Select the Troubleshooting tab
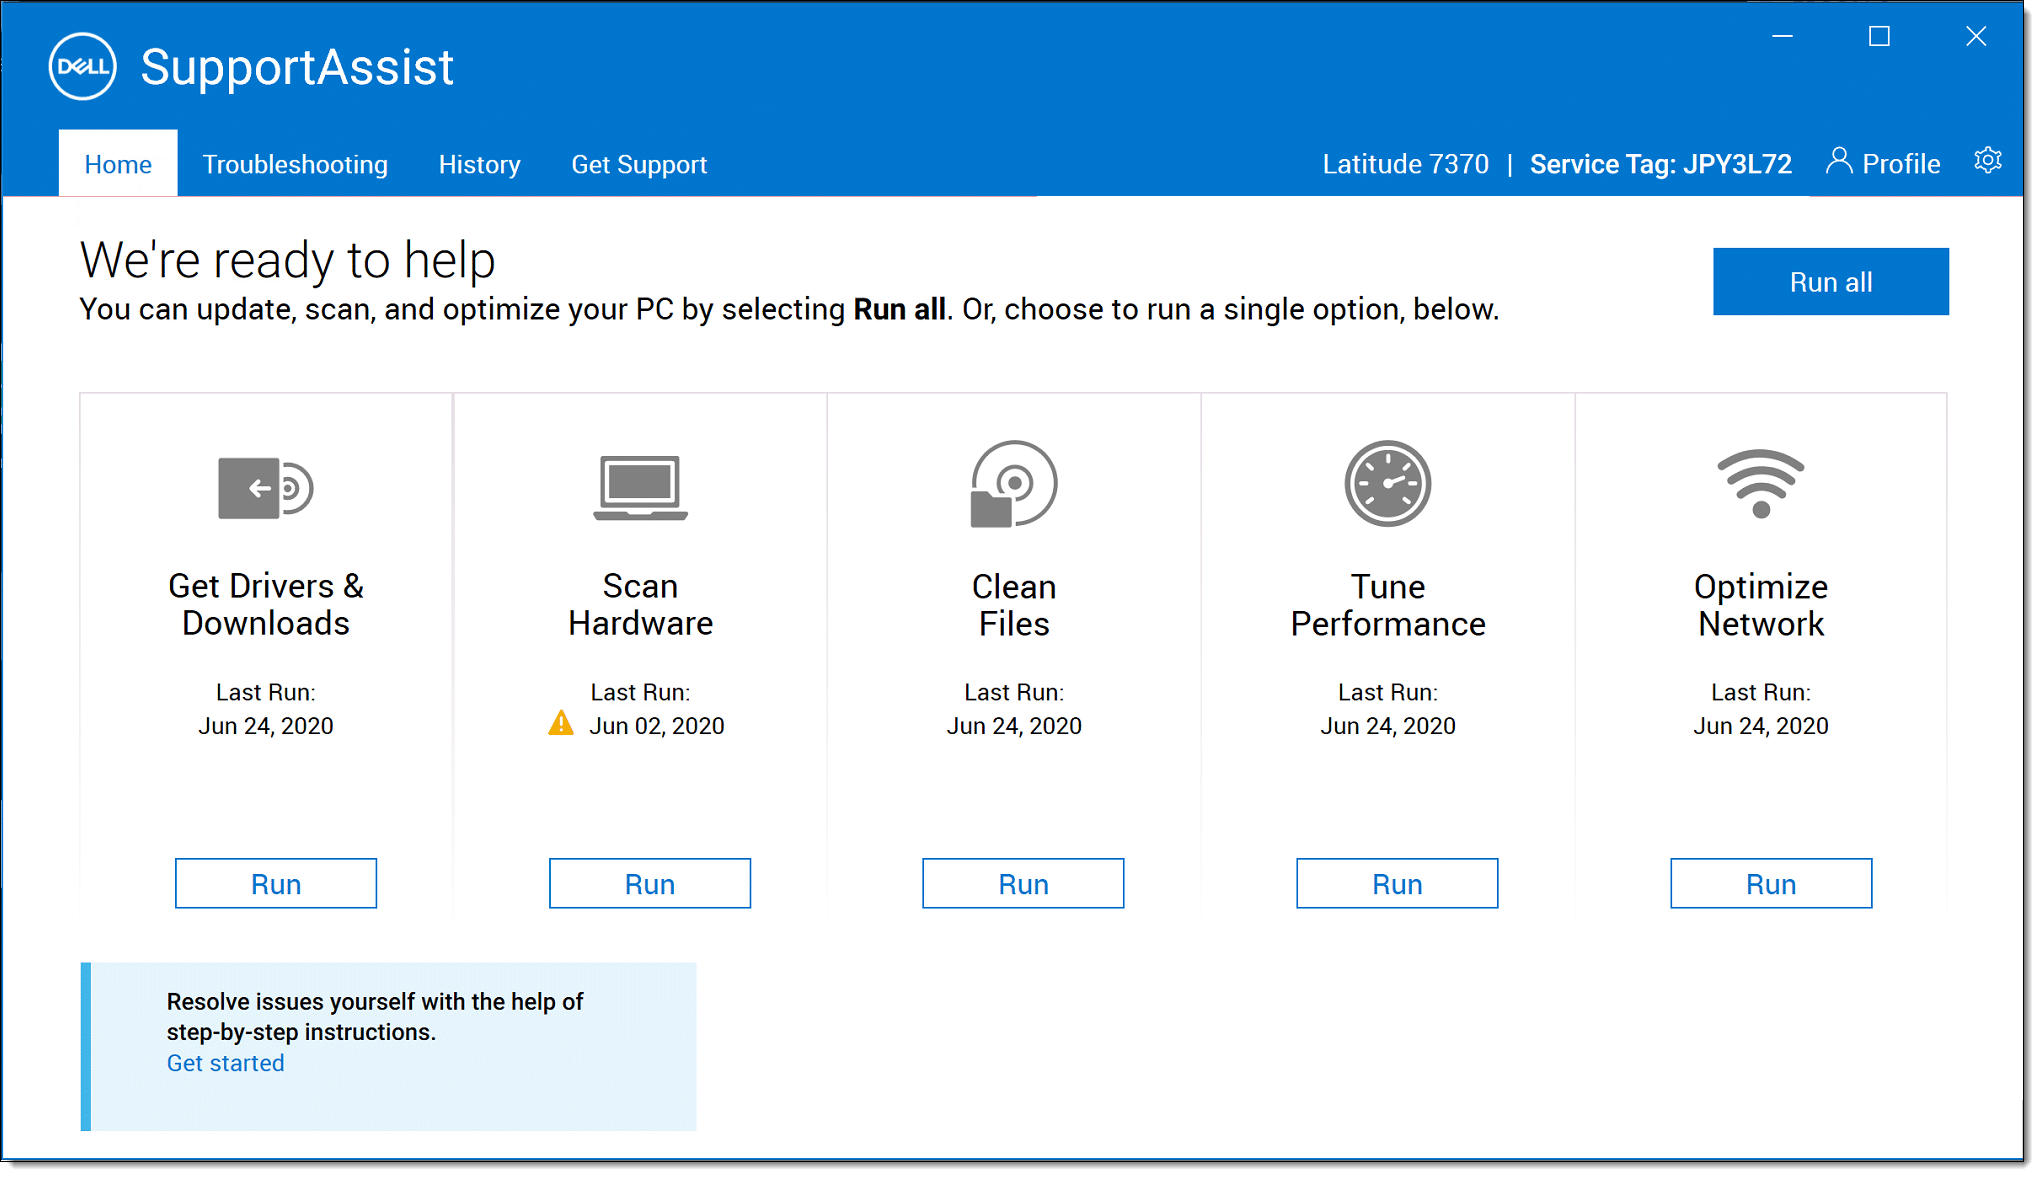2039x1177 pixels. tap(294, 164)
